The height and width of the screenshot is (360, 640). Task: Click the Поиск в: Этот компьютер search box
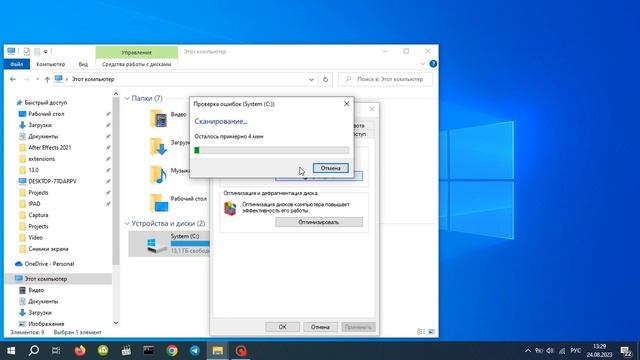pos(386,79)
